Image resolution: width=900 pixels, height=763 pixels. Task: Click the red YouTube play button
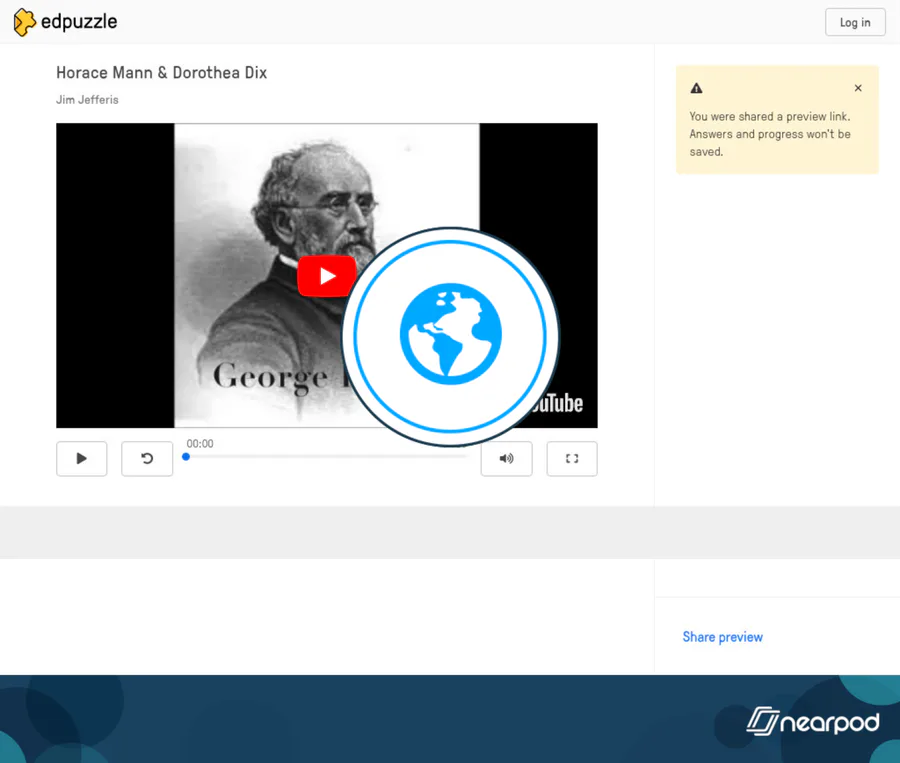pos(326,276)
